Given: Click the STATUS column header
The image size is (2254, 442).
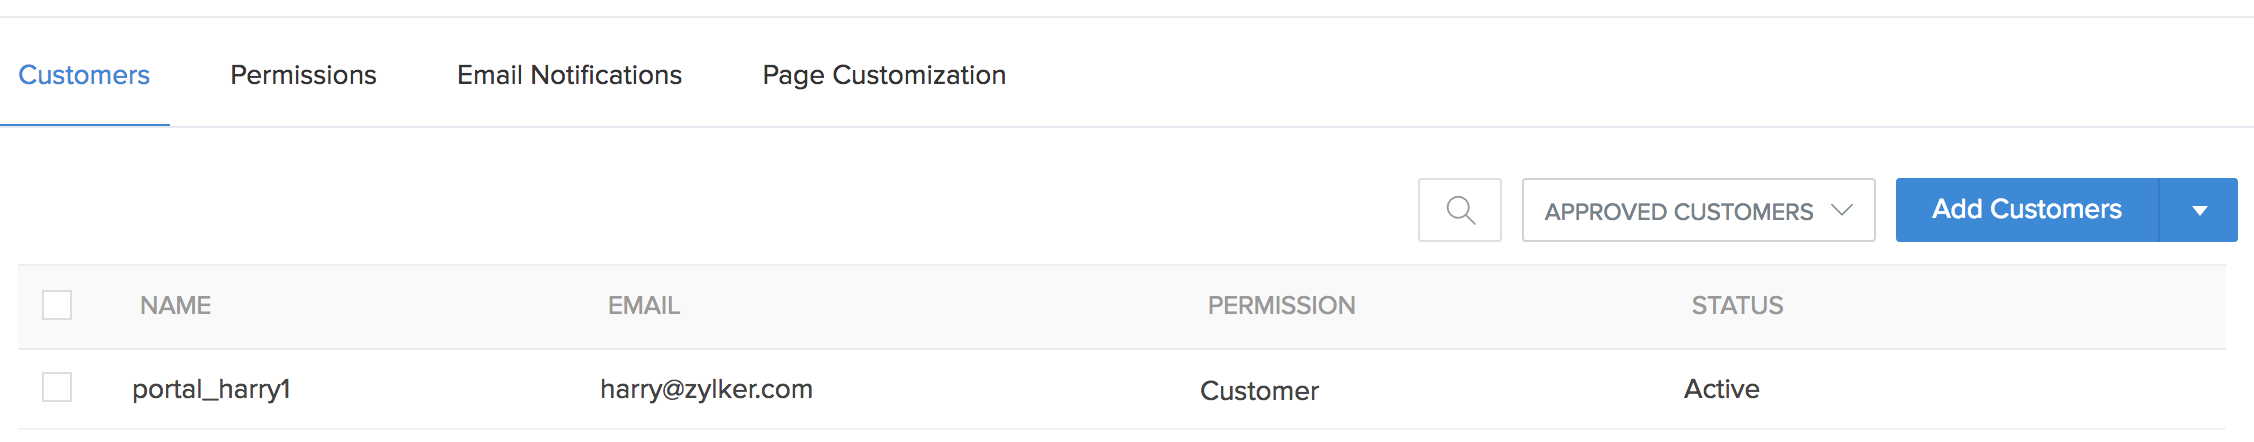Looking at the screenshot, I should point(1737,306).
